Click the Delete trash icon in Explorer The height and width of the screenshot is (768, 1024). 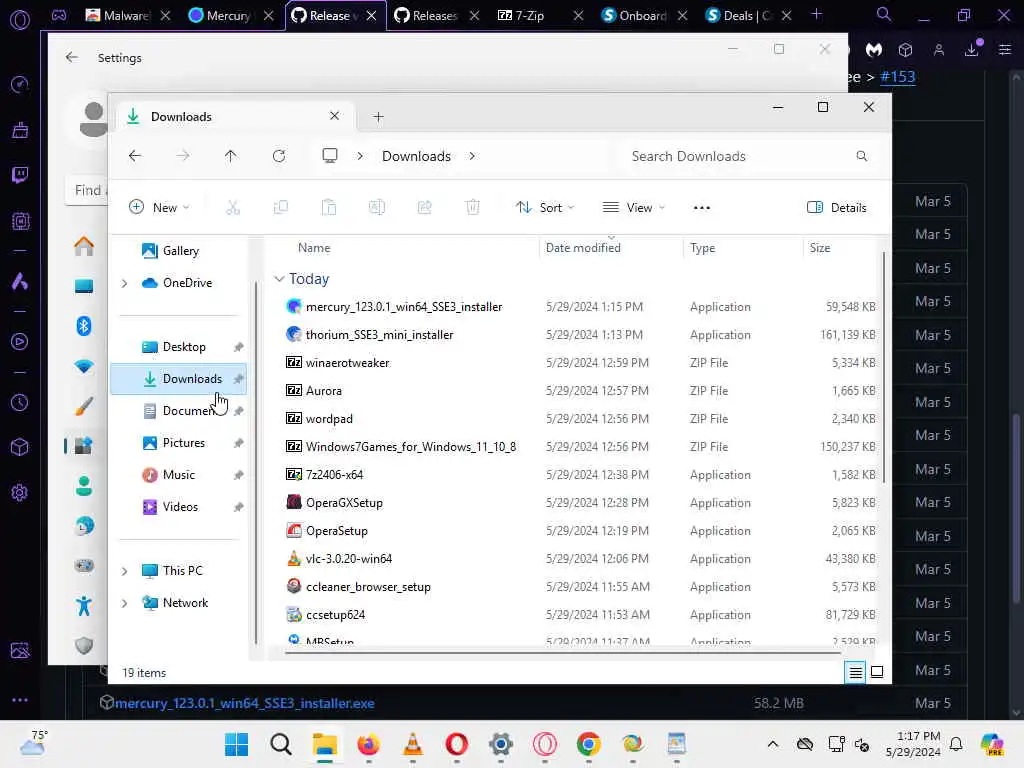tap(473, 208)
